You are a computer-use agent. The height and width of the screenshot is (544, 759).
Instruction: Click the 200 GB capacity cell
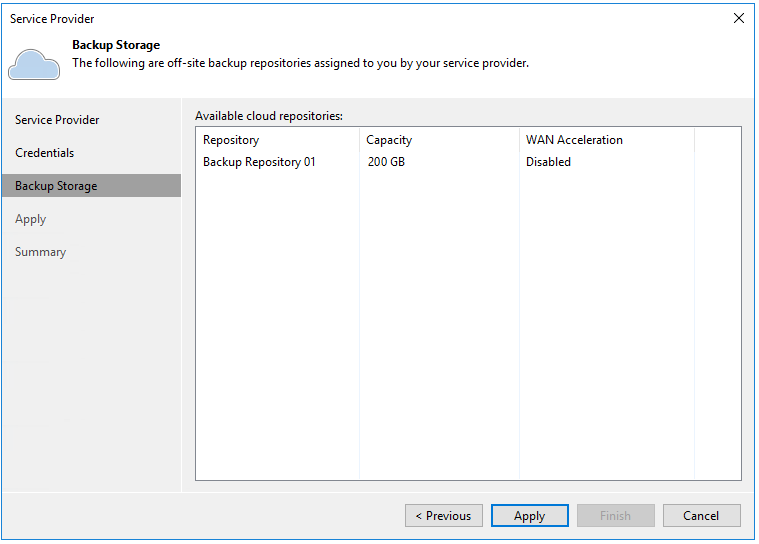coord(386,162)
